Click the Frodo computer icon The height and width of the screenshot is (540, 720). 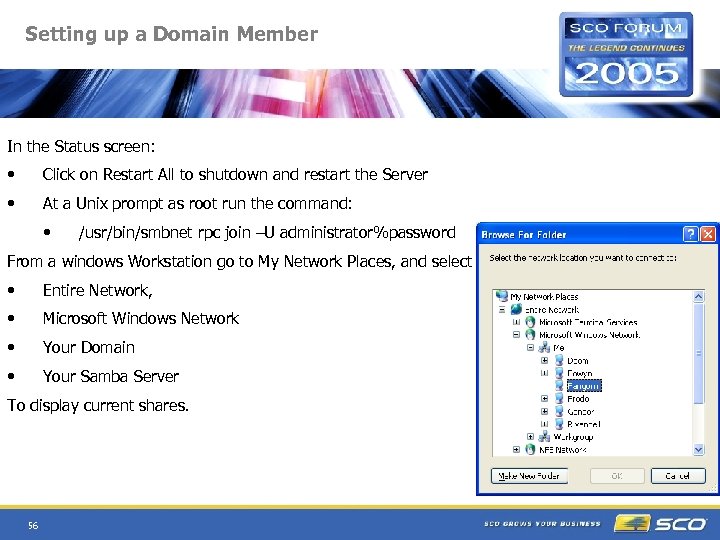point(559,399)
